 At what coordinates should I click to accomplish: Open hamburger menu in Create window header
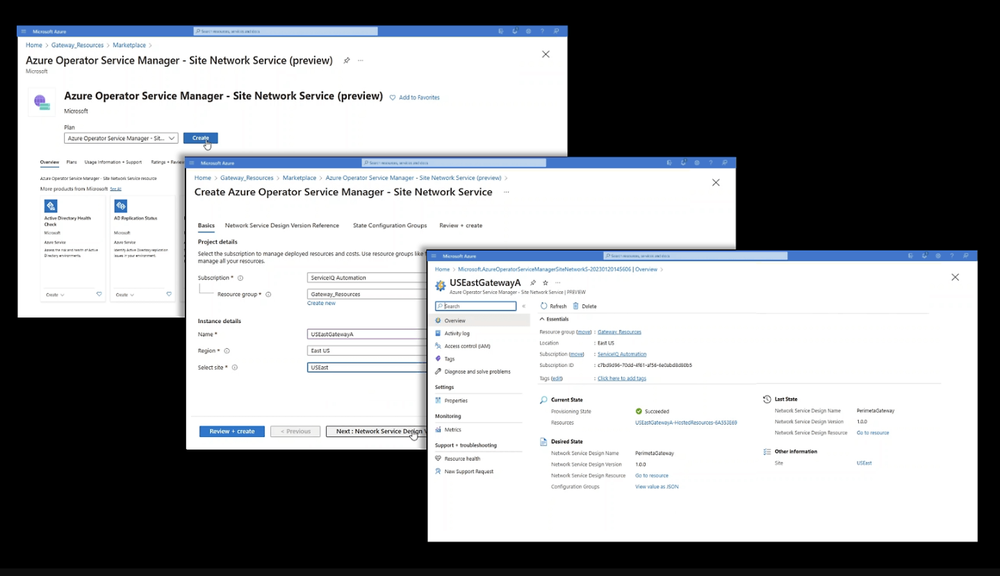pos(192,163)
